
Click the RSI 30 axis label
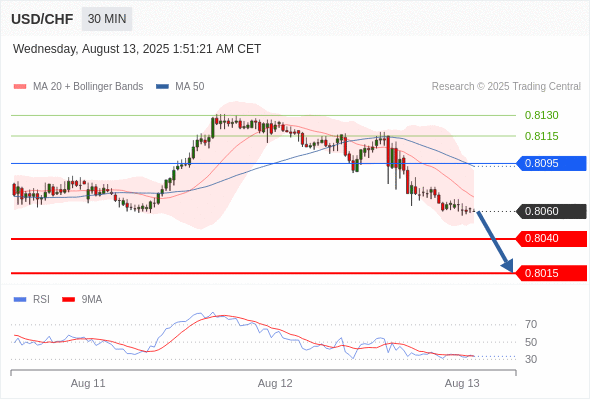tap(531, 359)
